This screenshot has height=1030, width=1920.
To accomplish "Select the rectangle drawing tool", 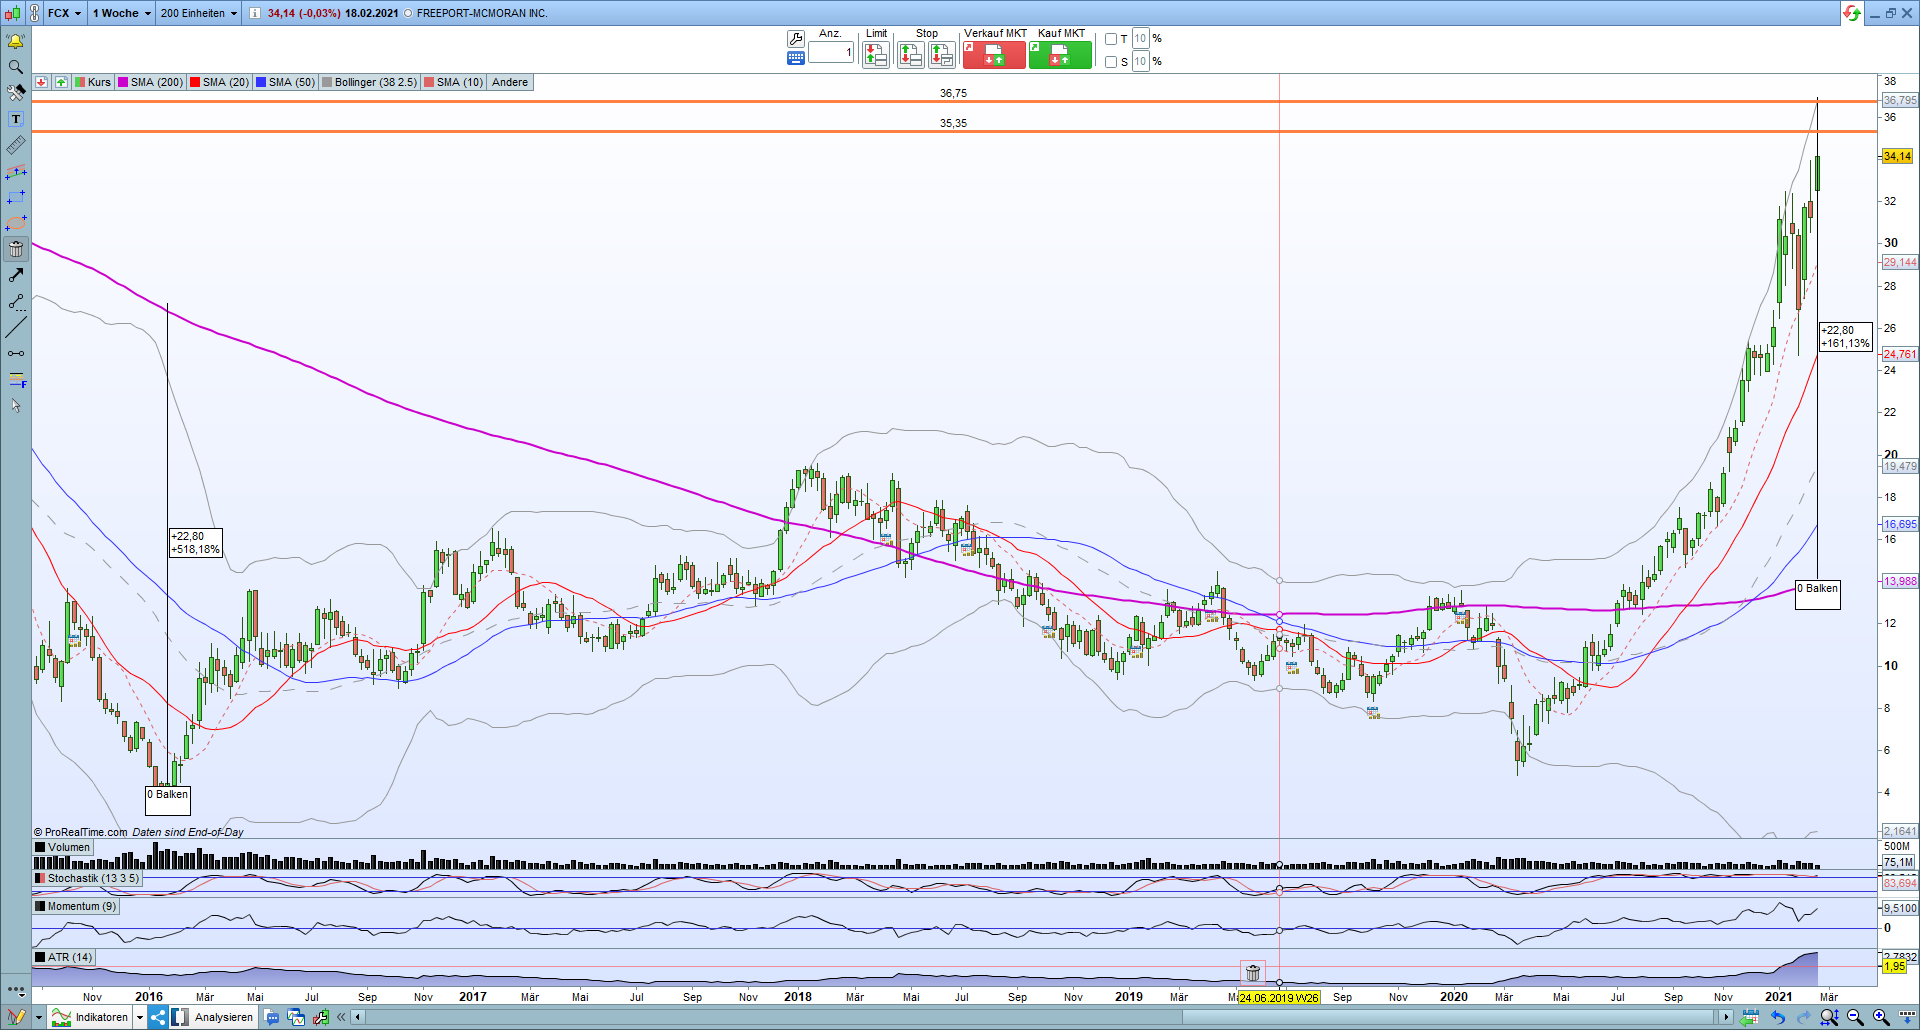I will (16, 198).
